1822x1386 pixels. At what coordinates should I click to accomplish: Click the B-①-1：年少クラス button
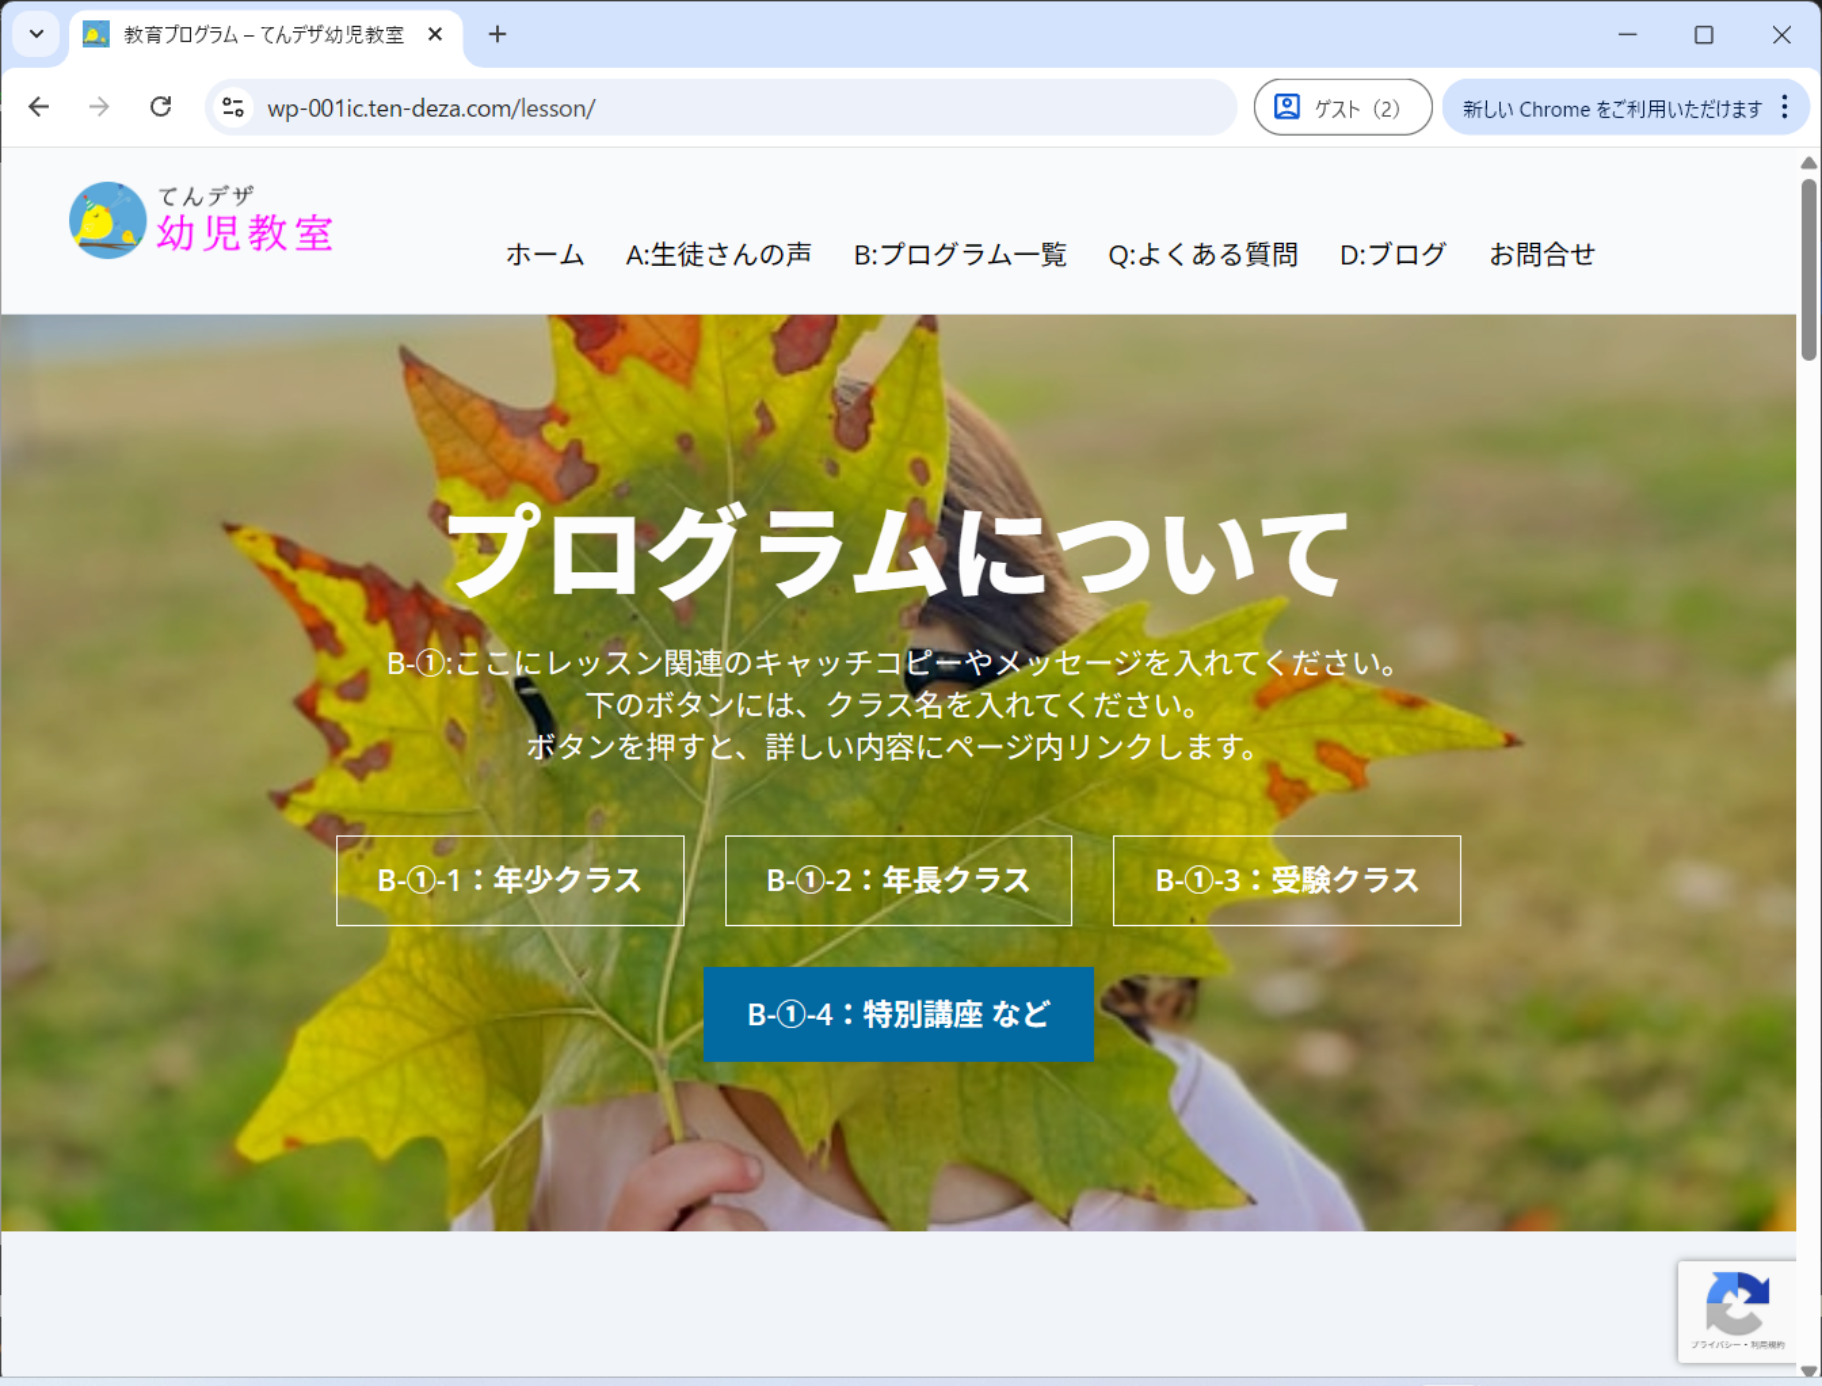pos(510,880)
